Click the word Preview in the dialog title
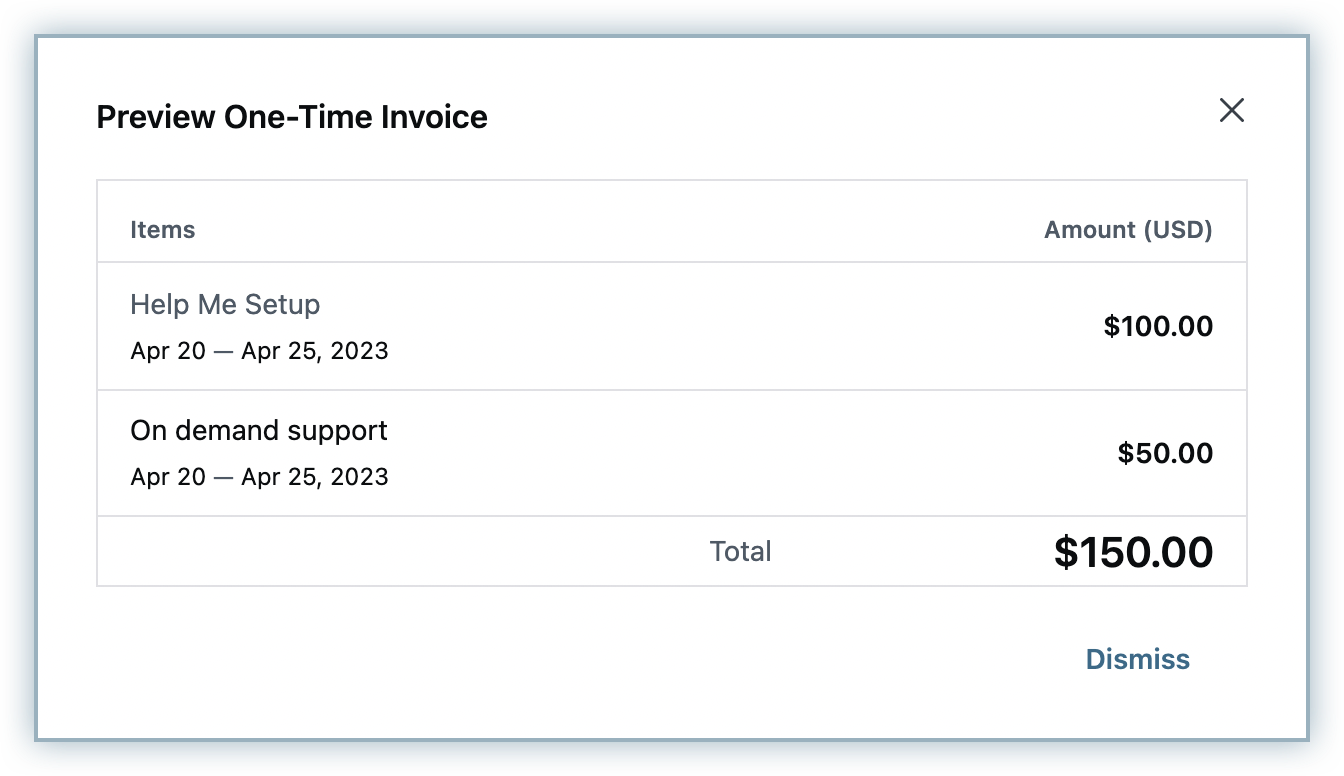This screenshot has height=776, width=1344. [x=155, y=117]
